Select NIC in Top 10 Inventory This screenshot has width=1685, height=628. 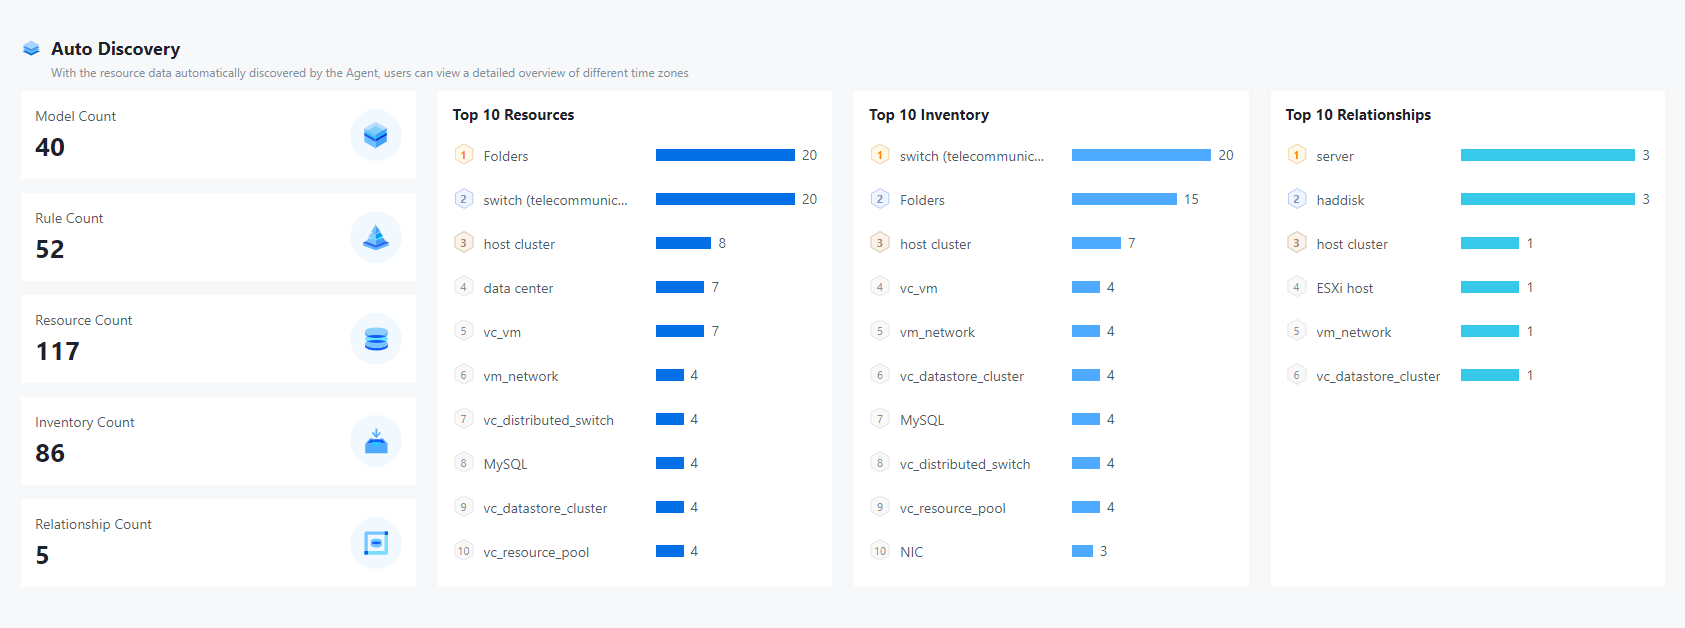tap(911, 552)
